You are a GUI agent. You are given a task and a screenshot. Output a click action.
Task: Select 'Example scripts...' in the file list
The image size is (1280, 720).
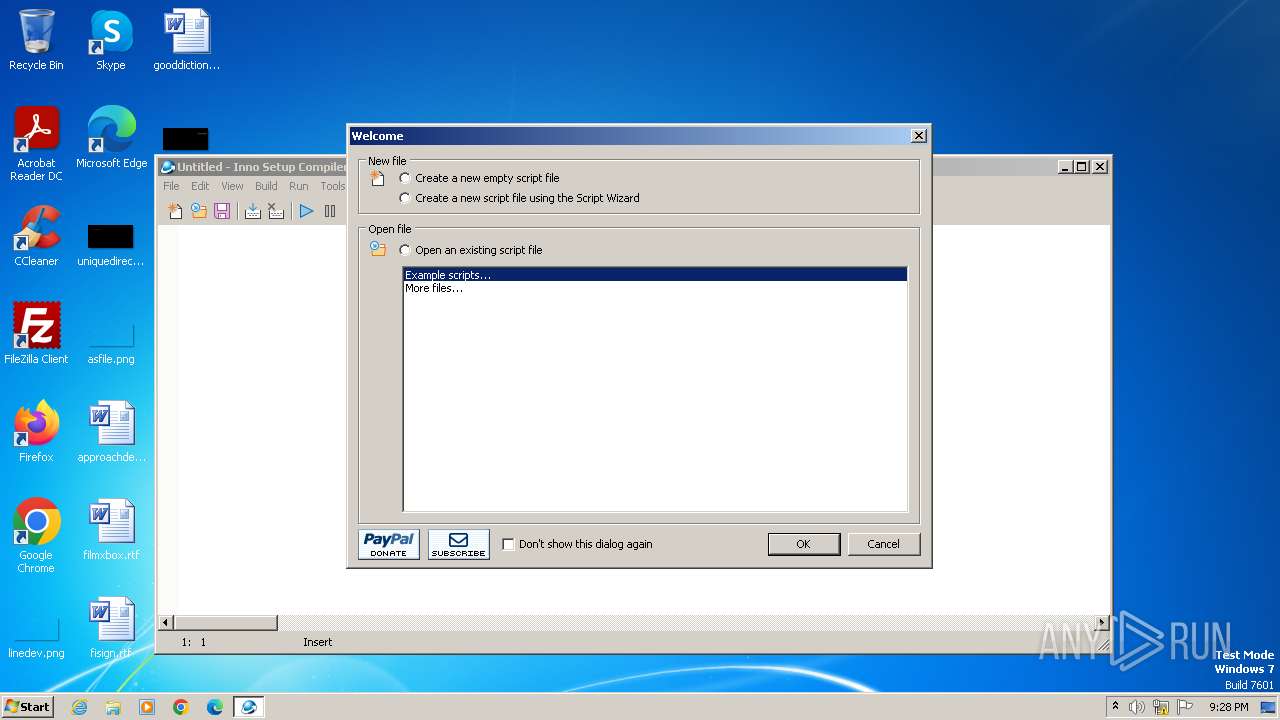(x=655, y=275)
